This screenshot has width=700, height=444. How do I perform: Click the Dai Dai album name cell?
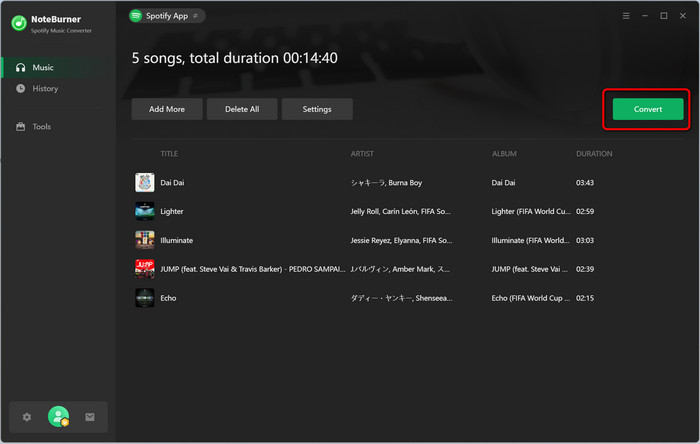[x=503, y=183]
